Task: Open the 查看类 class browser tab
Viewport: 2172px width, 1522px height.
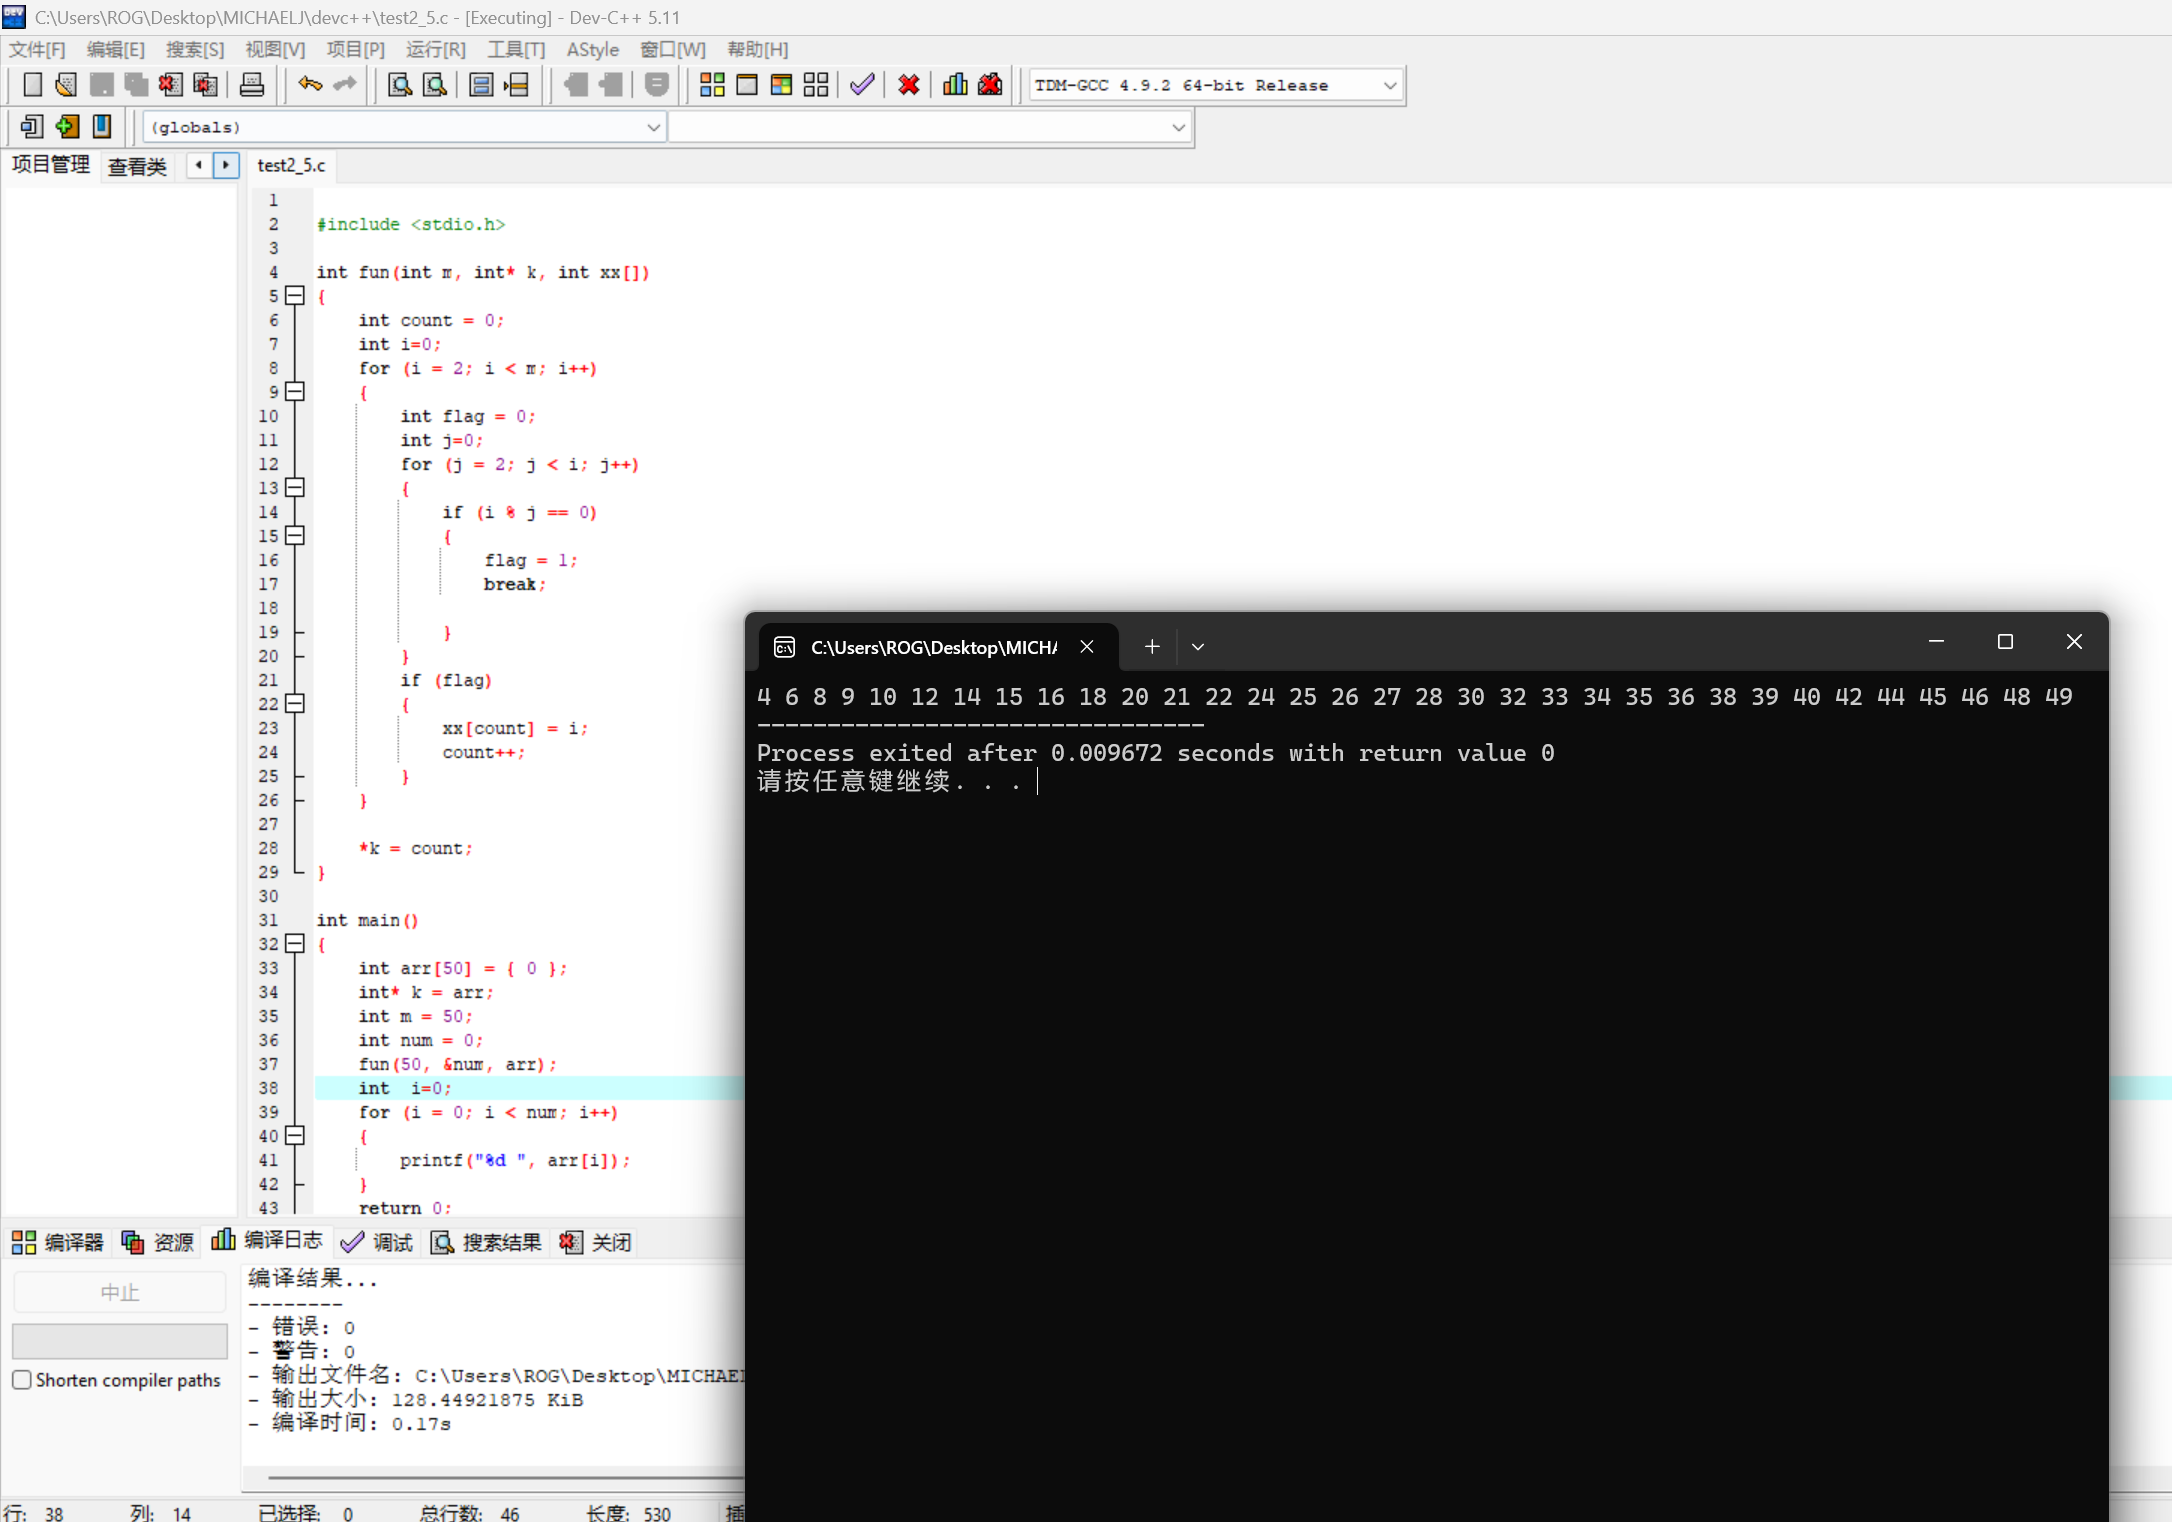Action: pyautogui.click(x=137, y=166)
